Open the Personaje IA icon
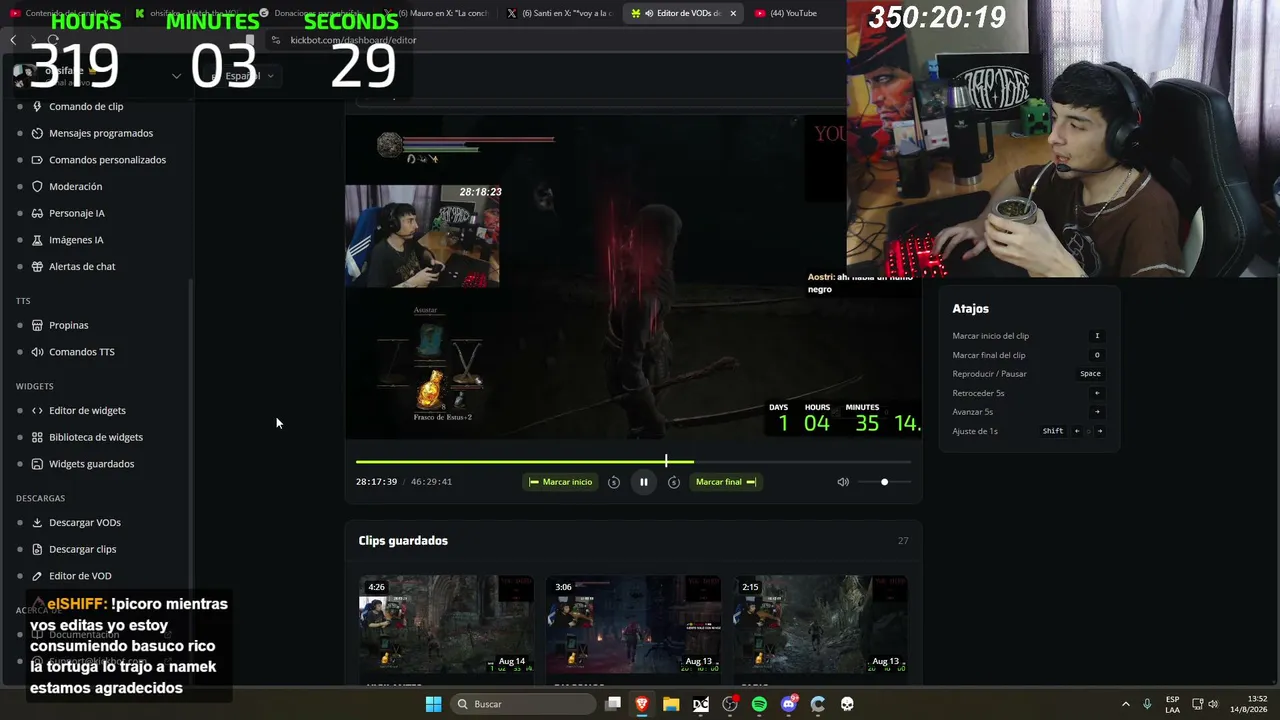Screen dimensions: 1280x720 37,213
